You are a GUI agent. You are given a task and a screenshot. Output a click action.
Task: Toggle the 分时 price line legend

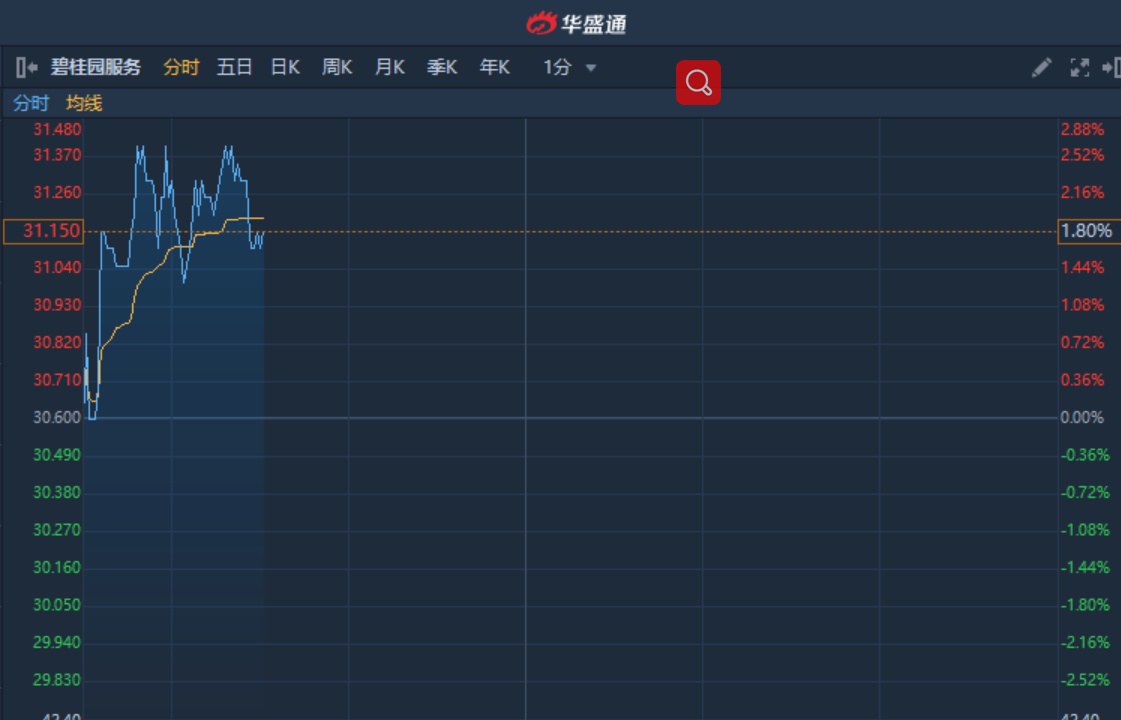coord(30,103)
